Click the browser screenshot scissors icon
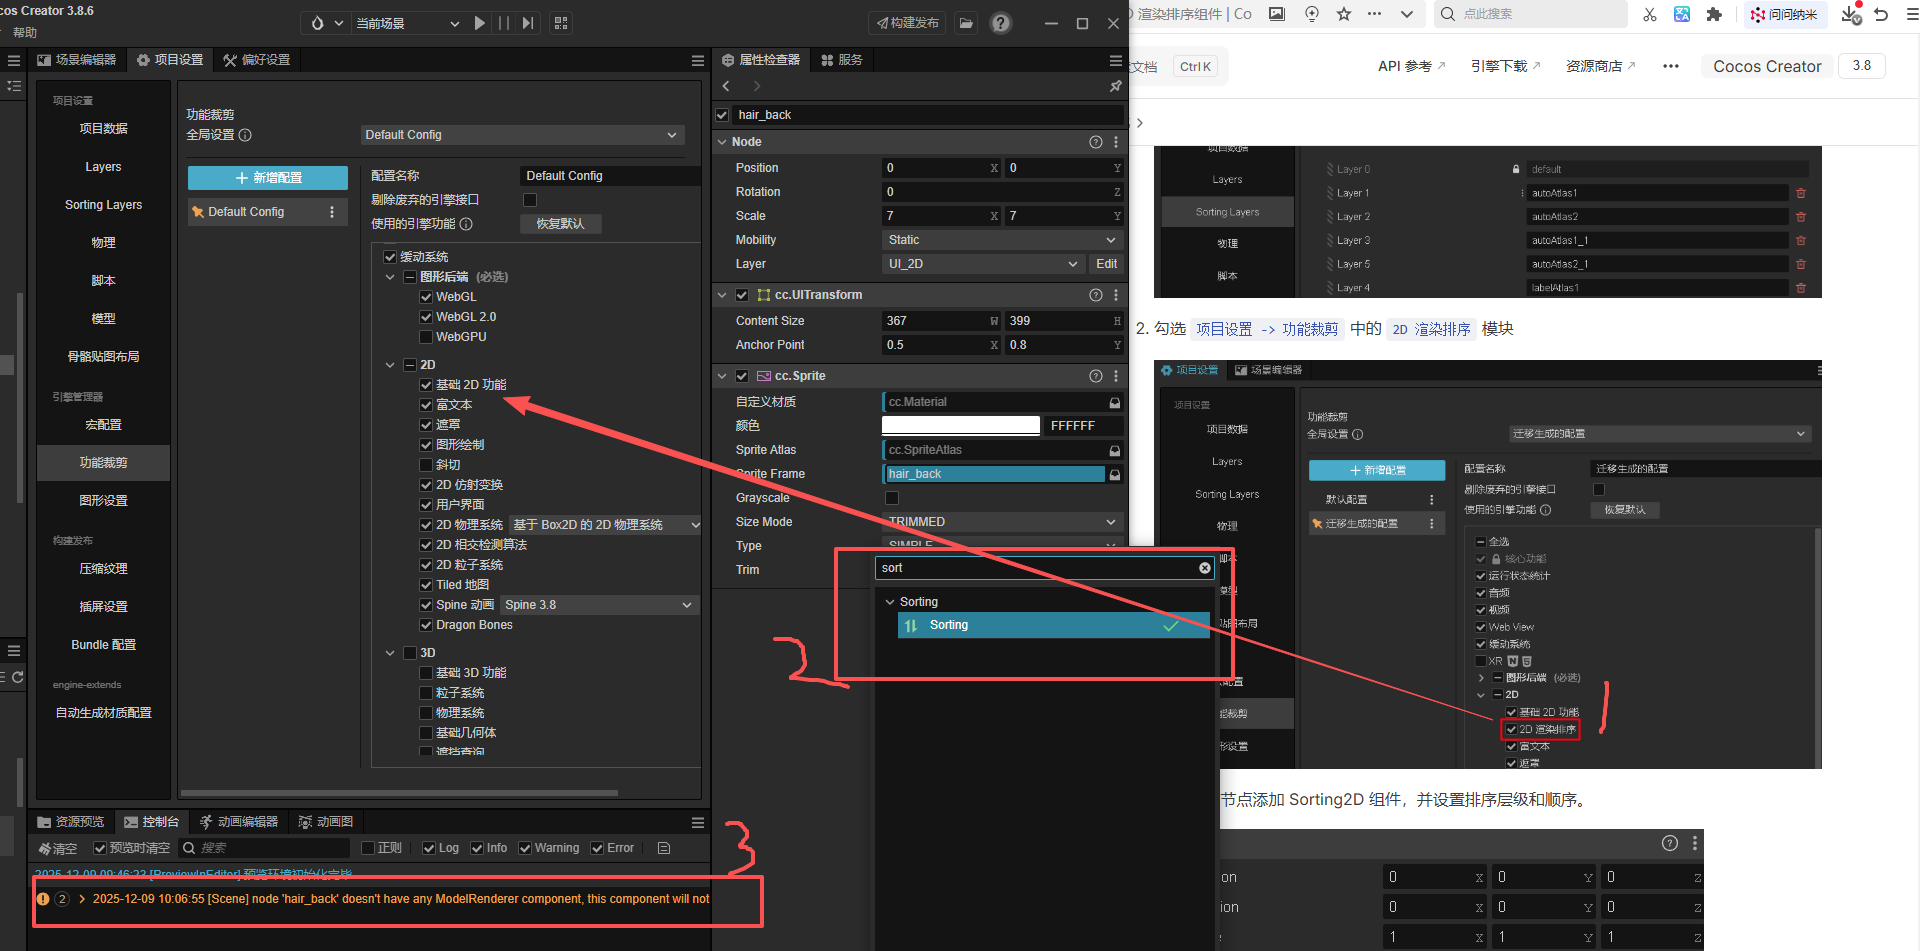Image resolution: width=1920 pixels, height=951 pixels. point(1650,14)
